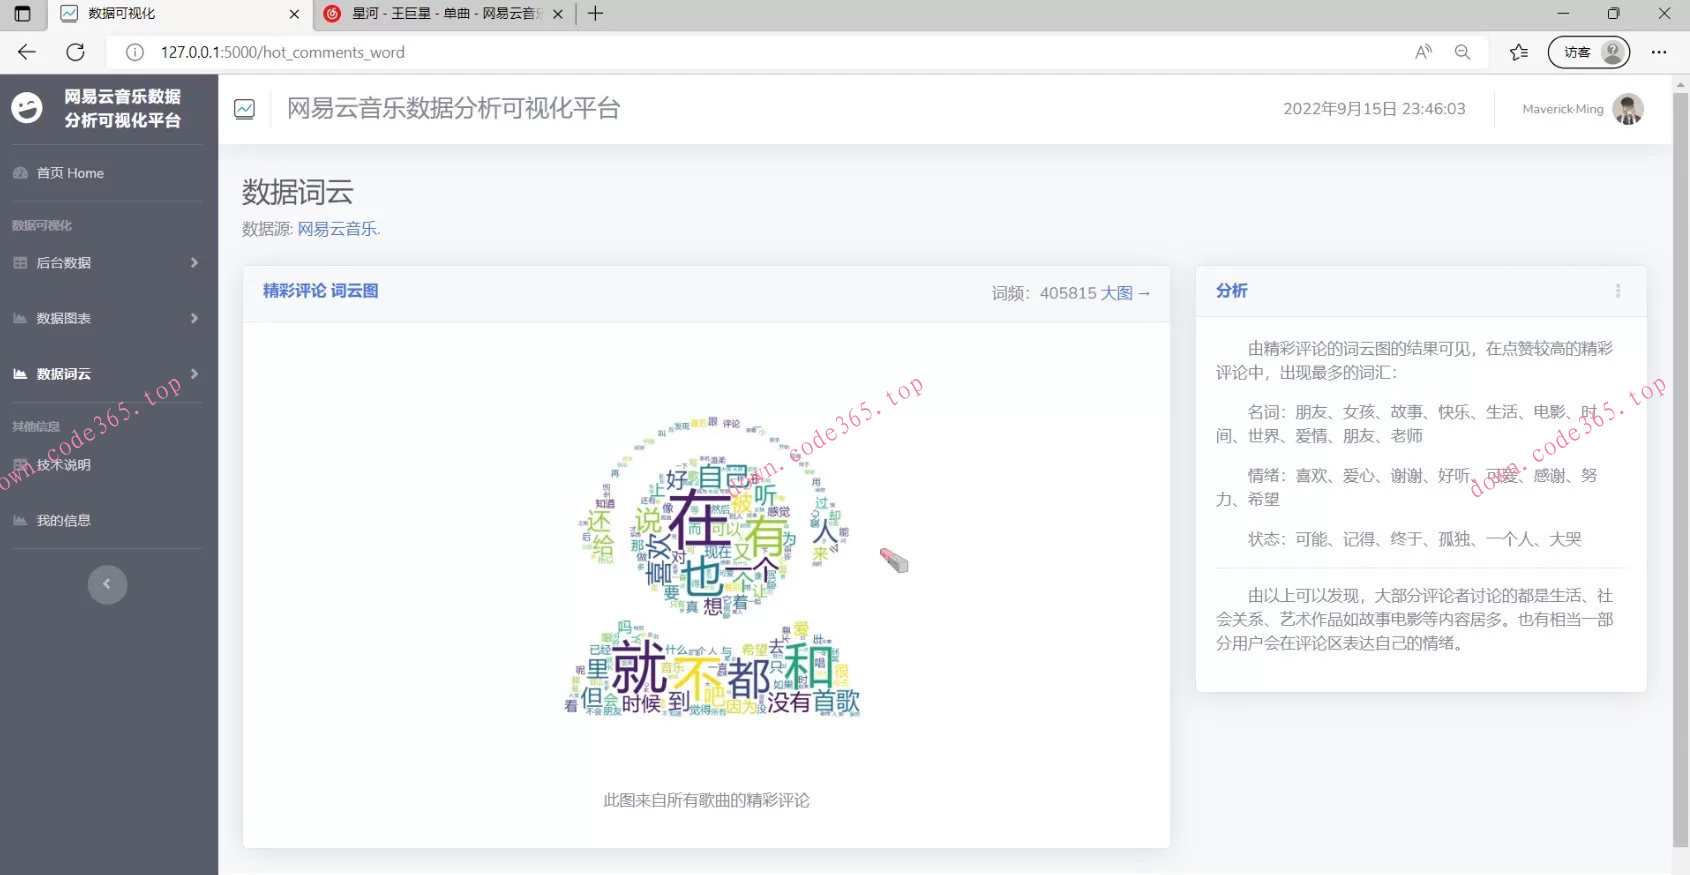
Task: Click the Maverick Ming username
Action: [1562, 109]
